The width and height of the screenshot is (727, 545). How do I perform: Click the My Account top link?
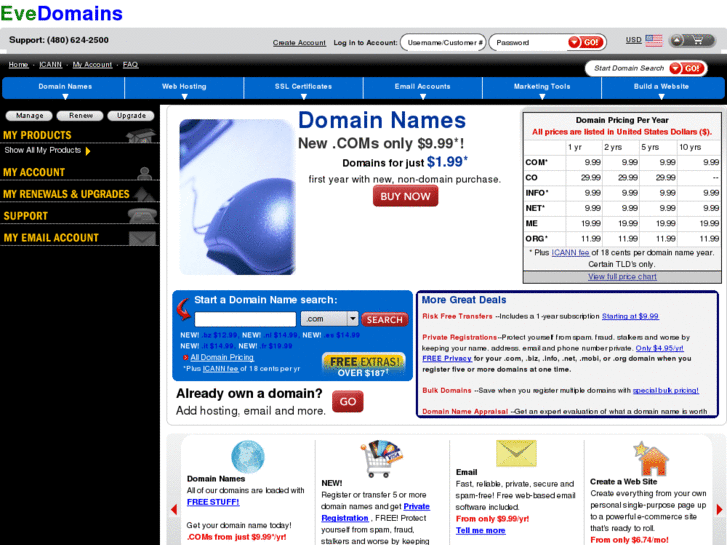[x=92, y=64]
